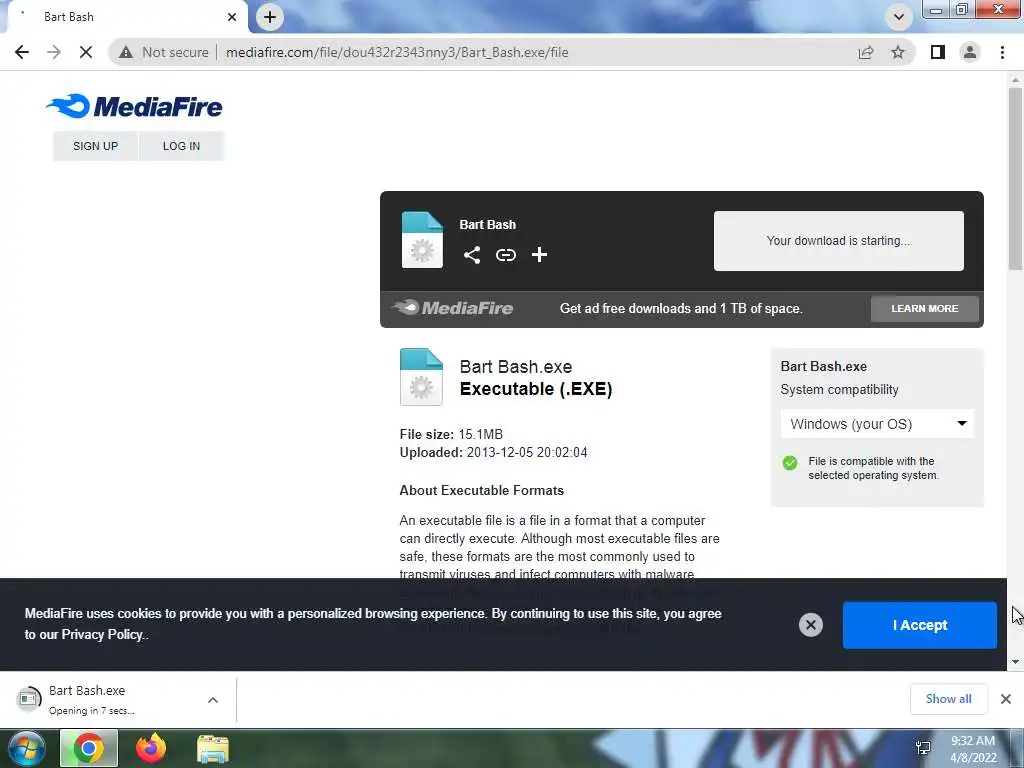Click Chrome icon in taskbar
This screenshot has height=768, width=1024.
pyautogui.click(x=89, y=748)
